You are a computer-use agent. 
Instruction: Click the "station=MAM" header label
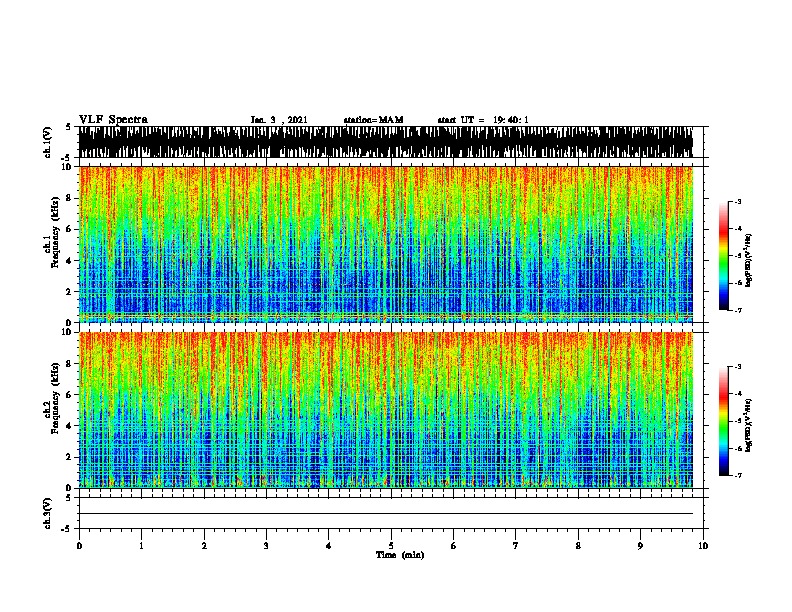pyautogui.click(x=374, y=120)
